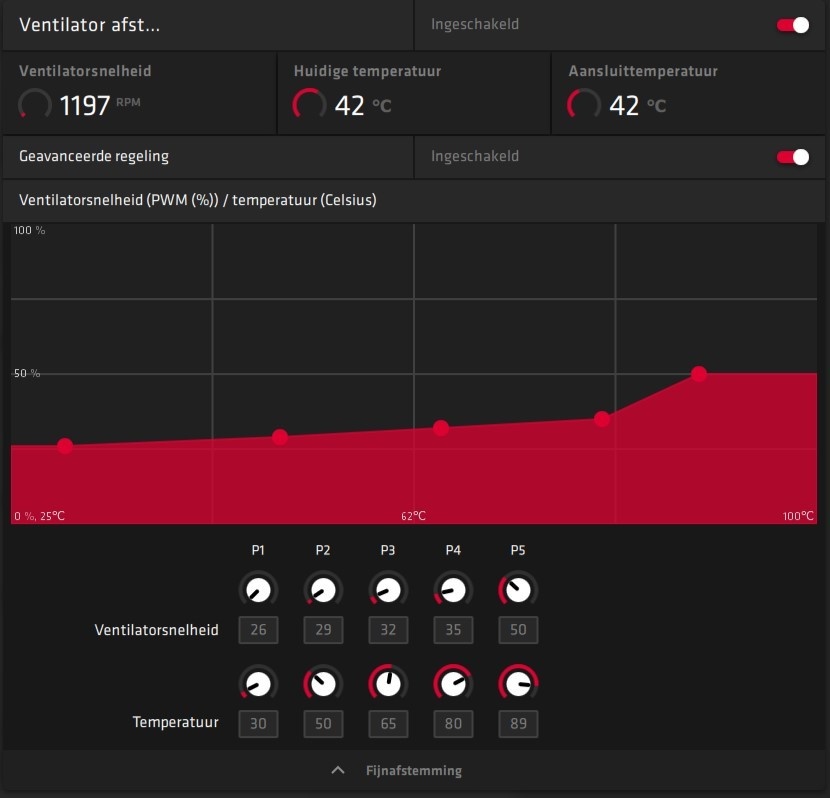Select fan speed field showing 26
Viewport: 830px width, 798px height.
point(258,630)
